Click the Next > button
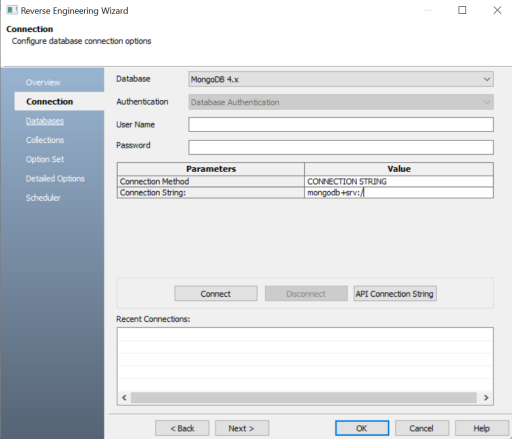This screenshot has width=512, height=439. [242, 428]
